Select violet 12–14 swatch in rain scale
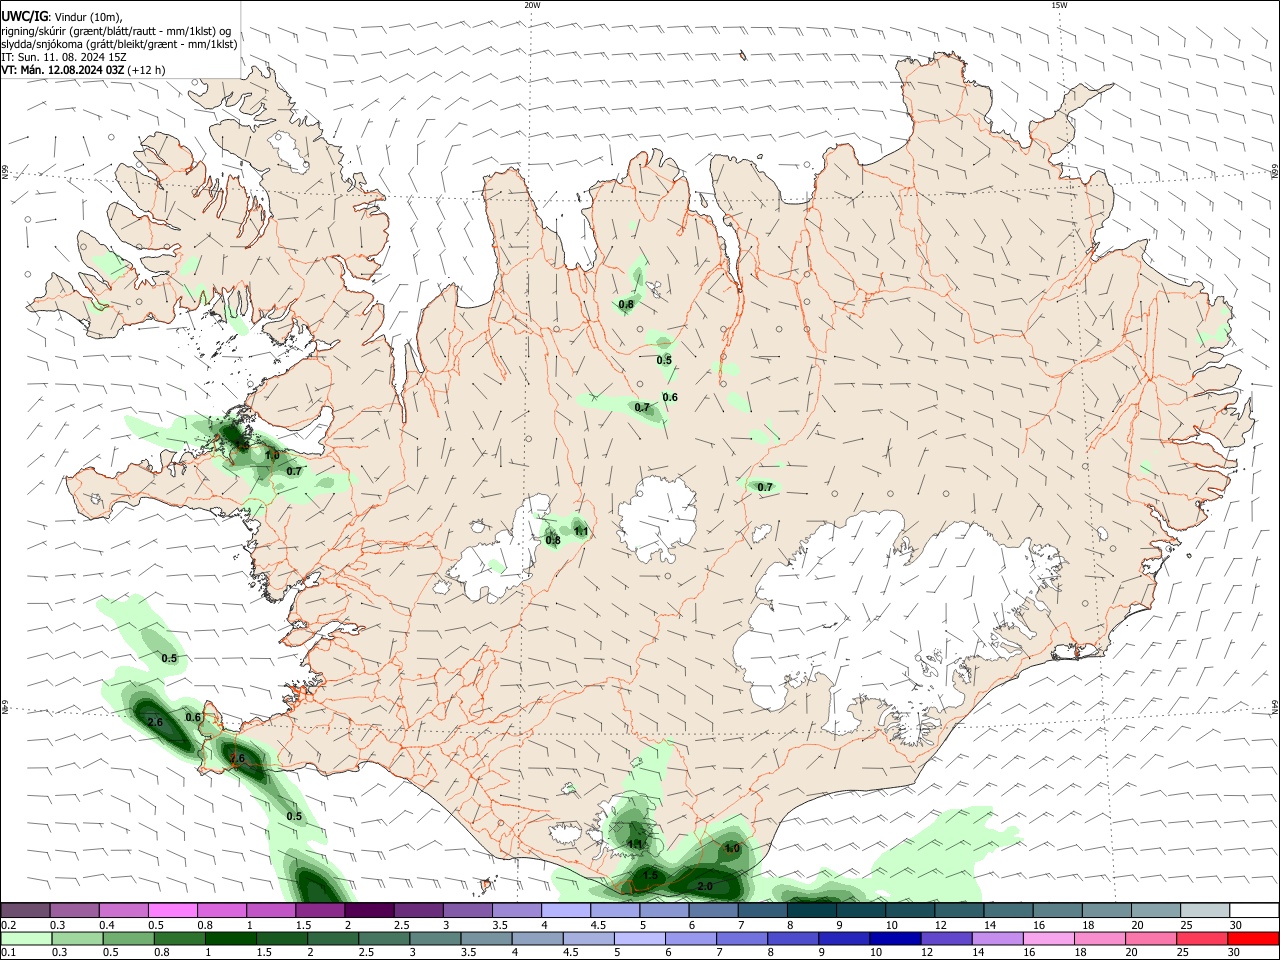The image size is (1280, 960). pos(945,938)
